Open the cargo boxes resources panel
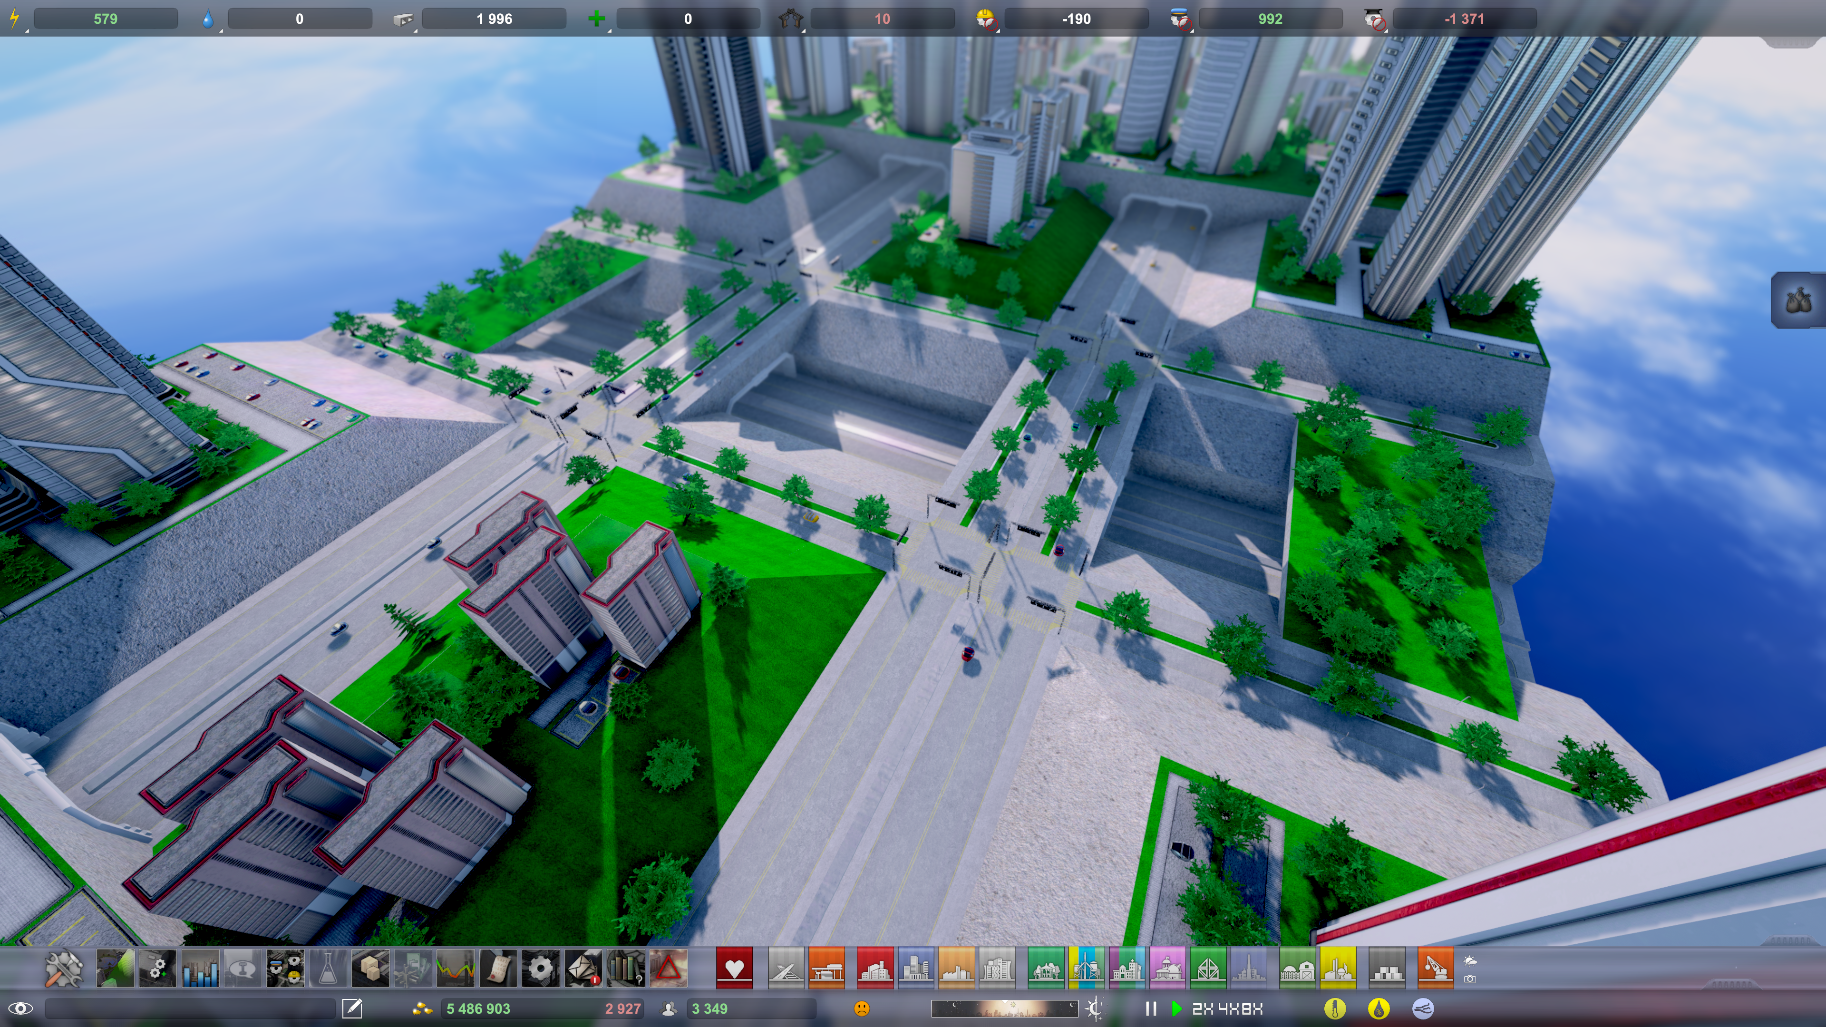1826x1027 pixels. point(369,968)
